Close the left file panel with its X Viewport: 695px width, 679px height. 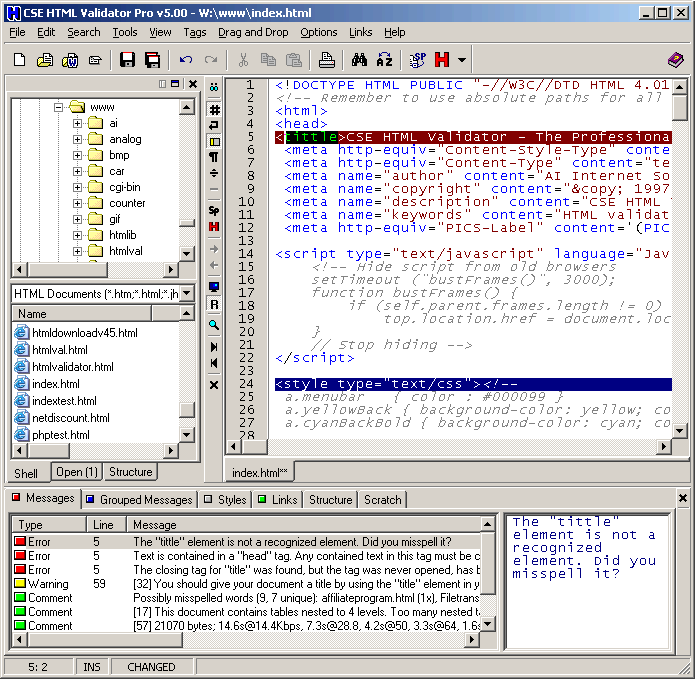pos(193,84)
